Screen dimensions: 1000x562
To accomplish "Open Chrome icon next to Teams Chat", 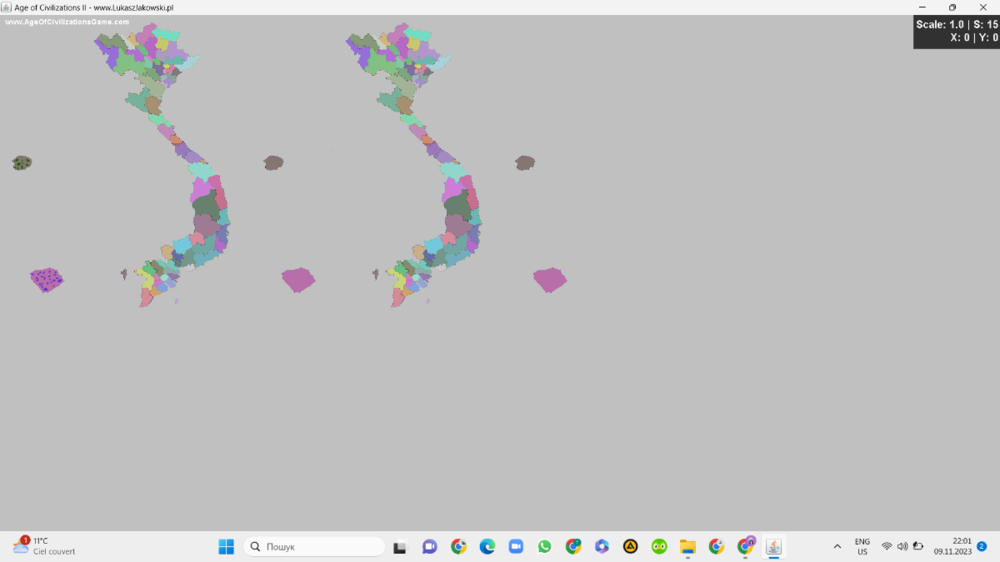I will [x=459, y=547].
